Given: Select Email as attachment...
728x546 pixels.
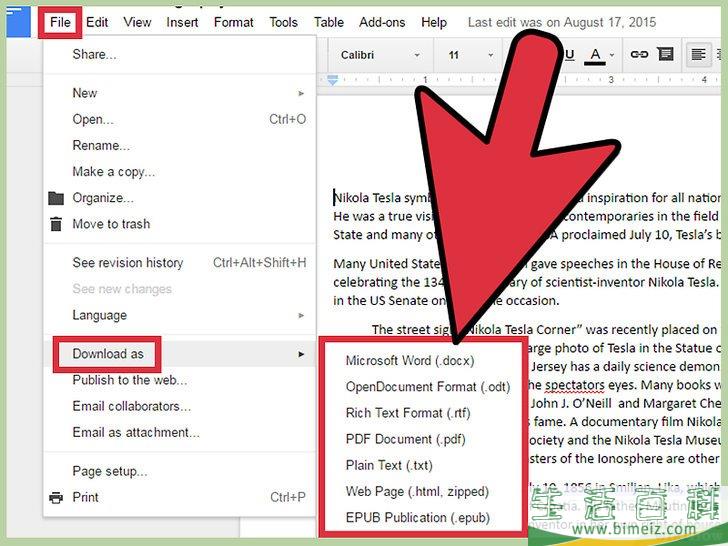Looking at the screenshot, I should pos(179,433).
